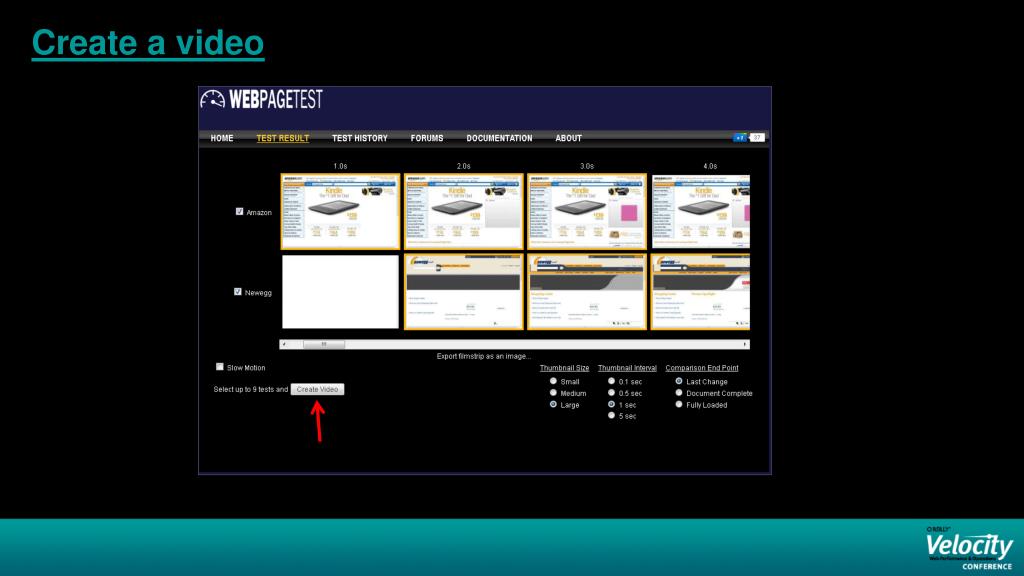Open Newegg thumbnail at 3.0s
This screenshot has width=1024, height=576.
coord(587,292)
